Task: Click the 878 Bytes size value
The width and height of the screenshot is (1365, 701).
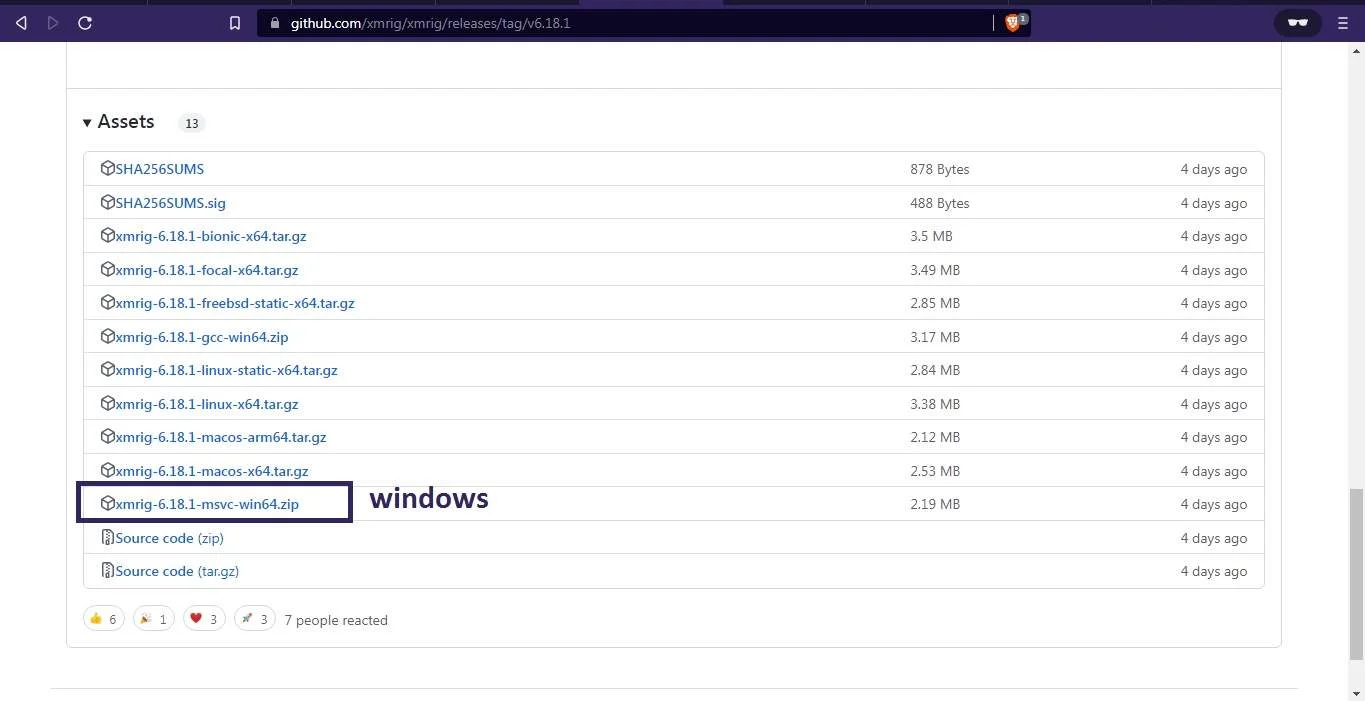Action: point(940,169)
